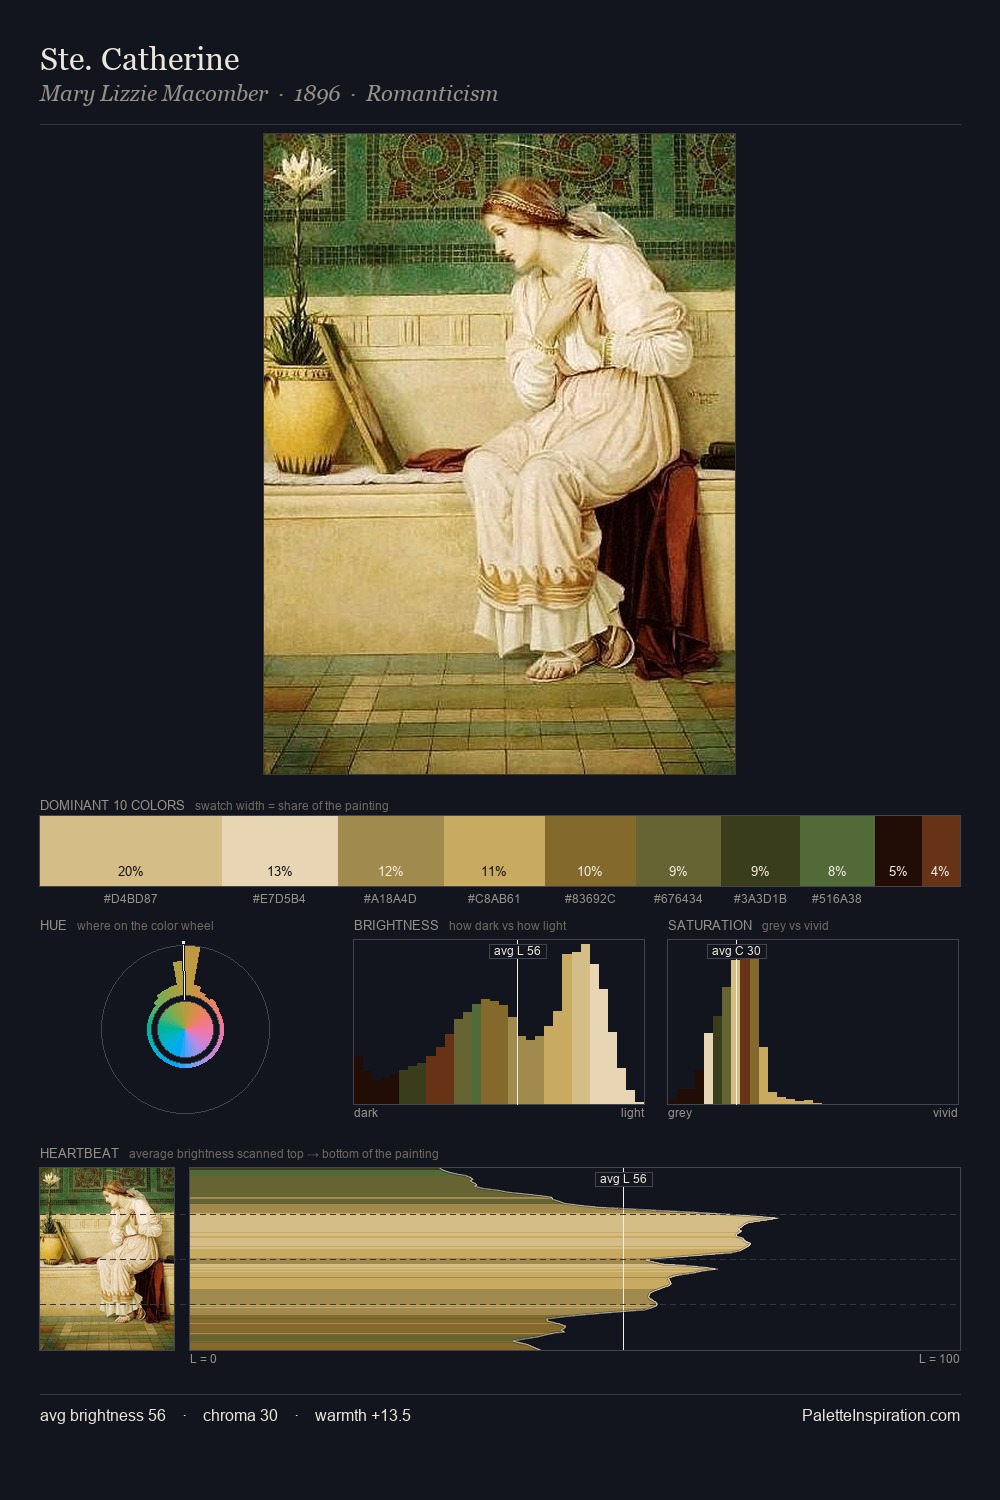Click the L = 100 axis label
This screenshot has width=1000, height=1500.
939,1359
